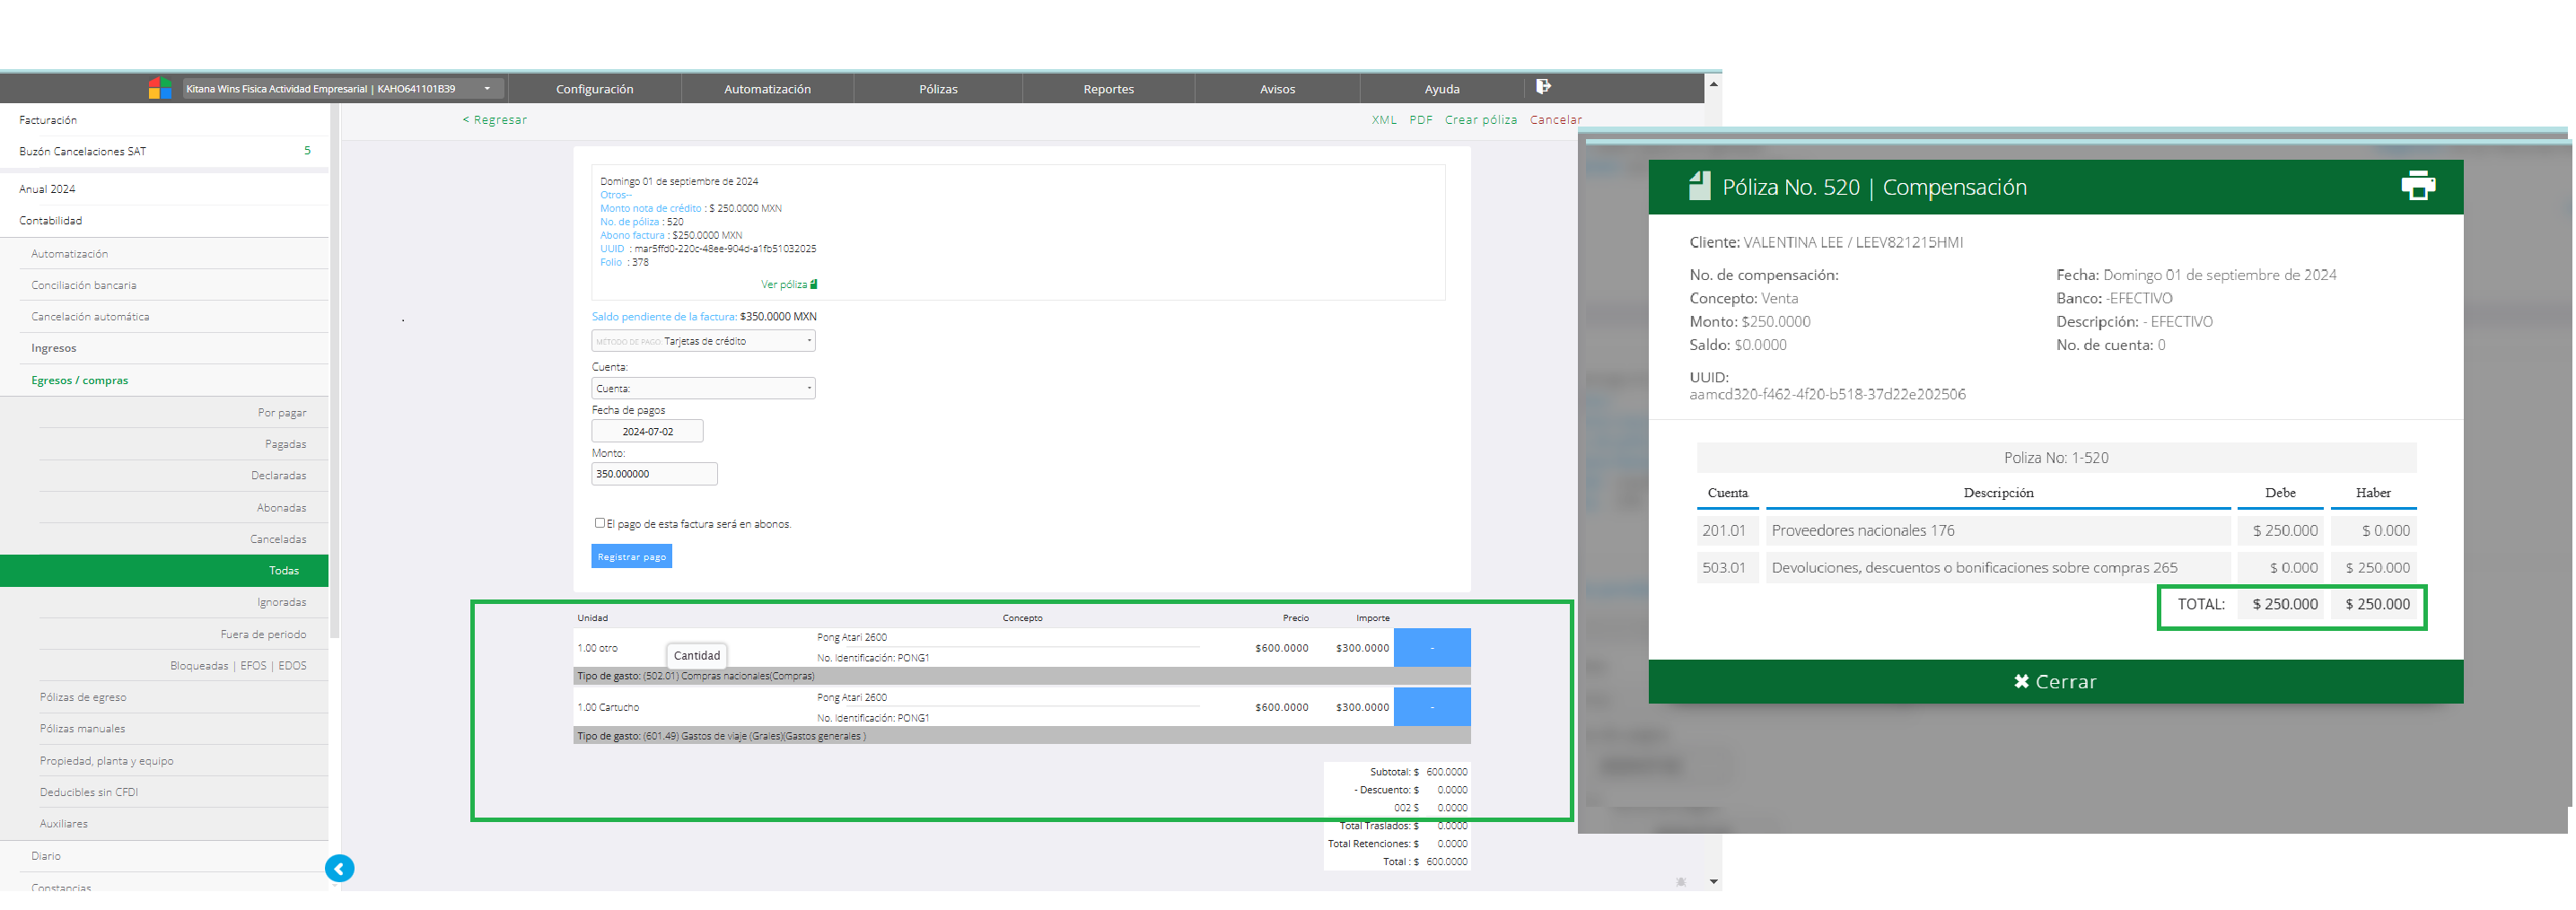
Task: Click the Crear póliza link
Action: click(x=1480, y=120)
